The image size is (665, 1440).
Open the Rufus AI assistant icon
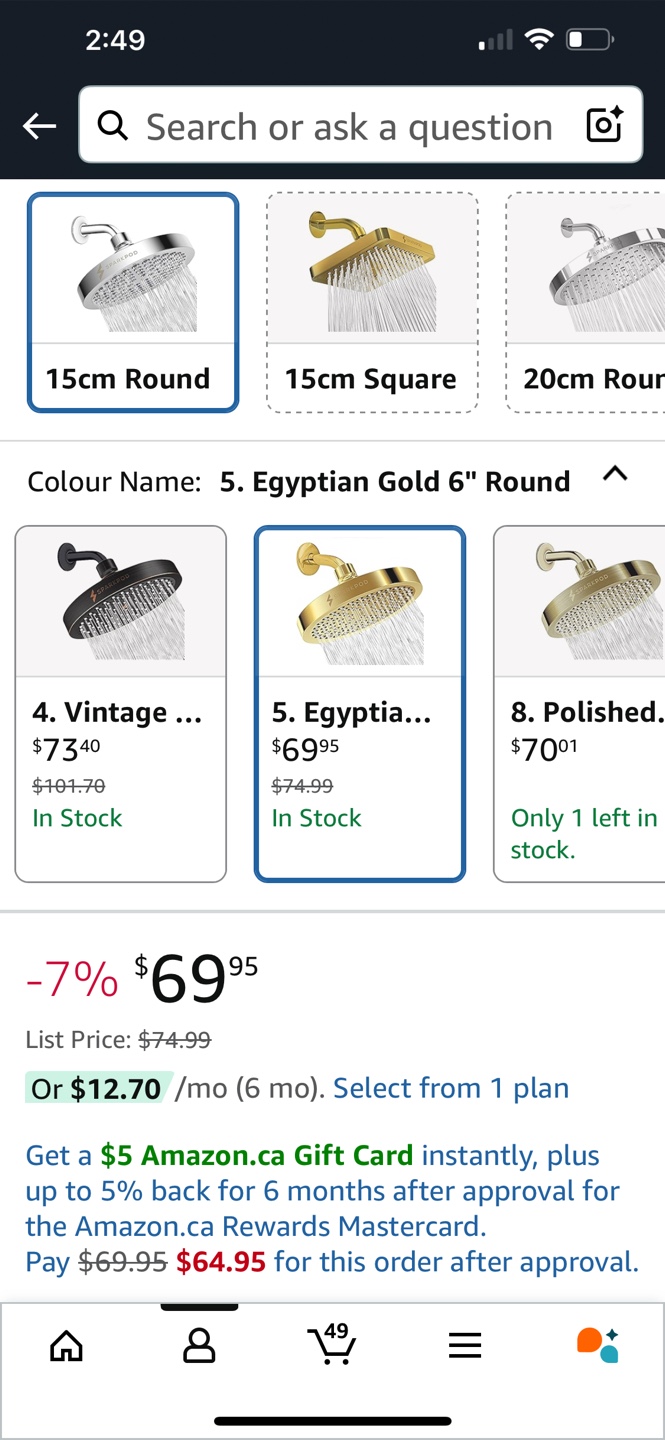(598, 1345)
